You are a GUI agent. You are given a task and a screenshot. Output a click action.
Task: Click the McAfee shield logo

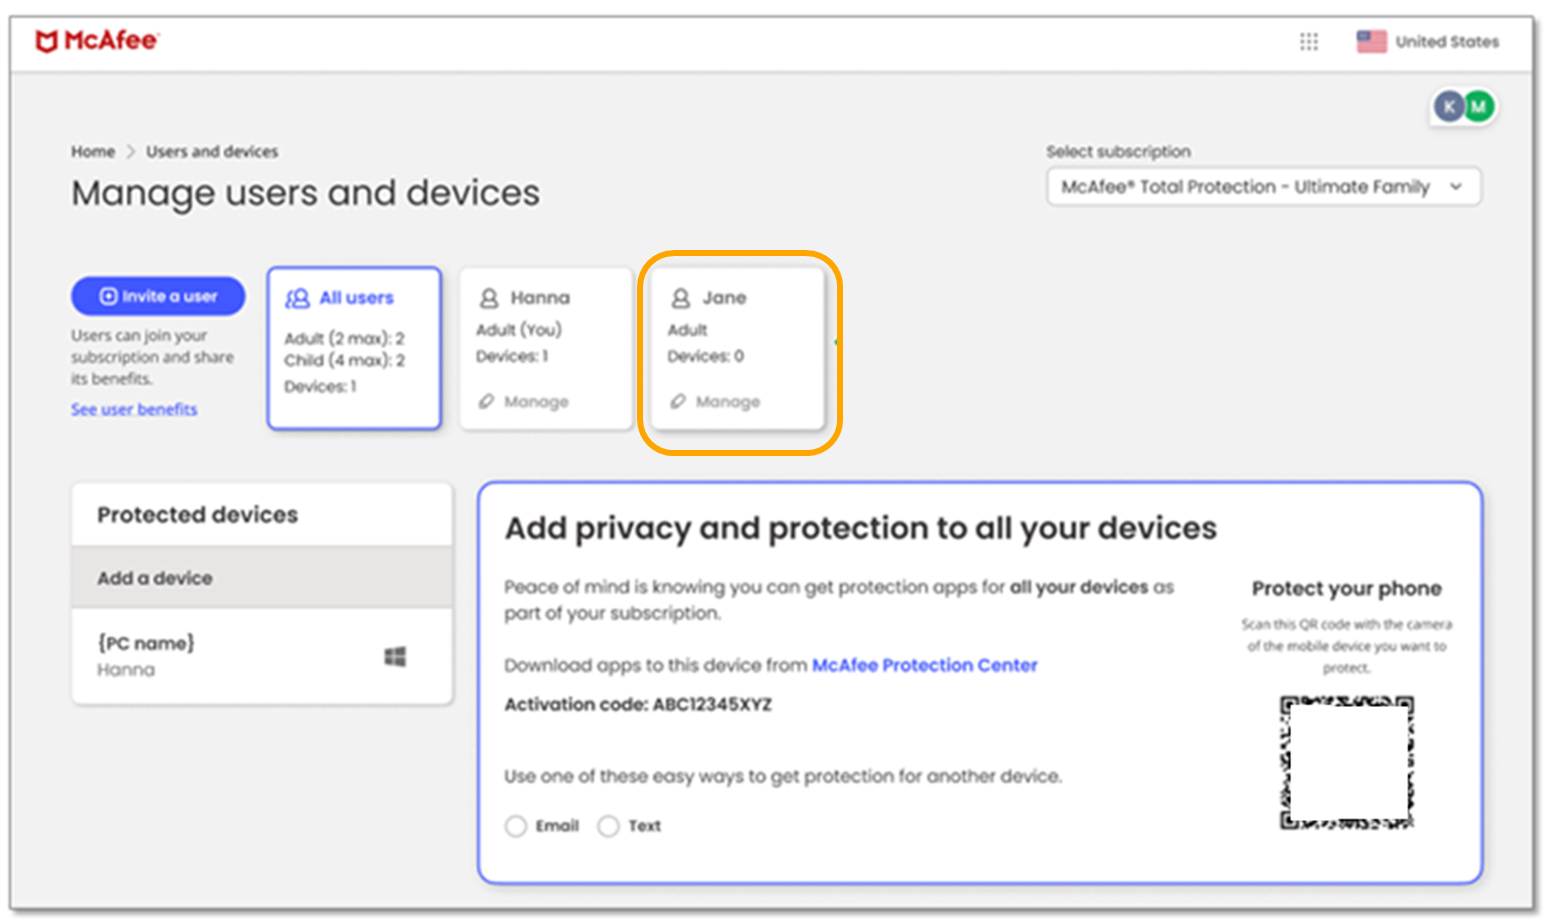[46, 41]
